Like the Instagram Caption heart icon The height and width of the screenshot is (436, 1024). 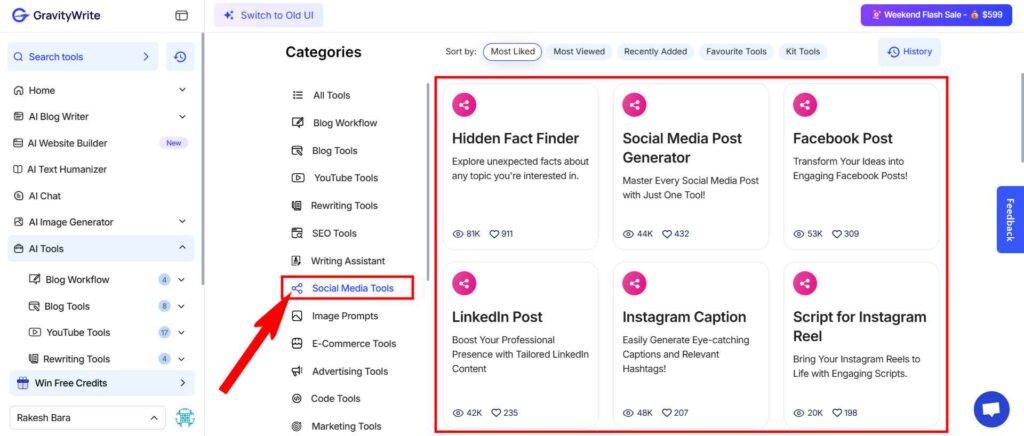point(667,413)
